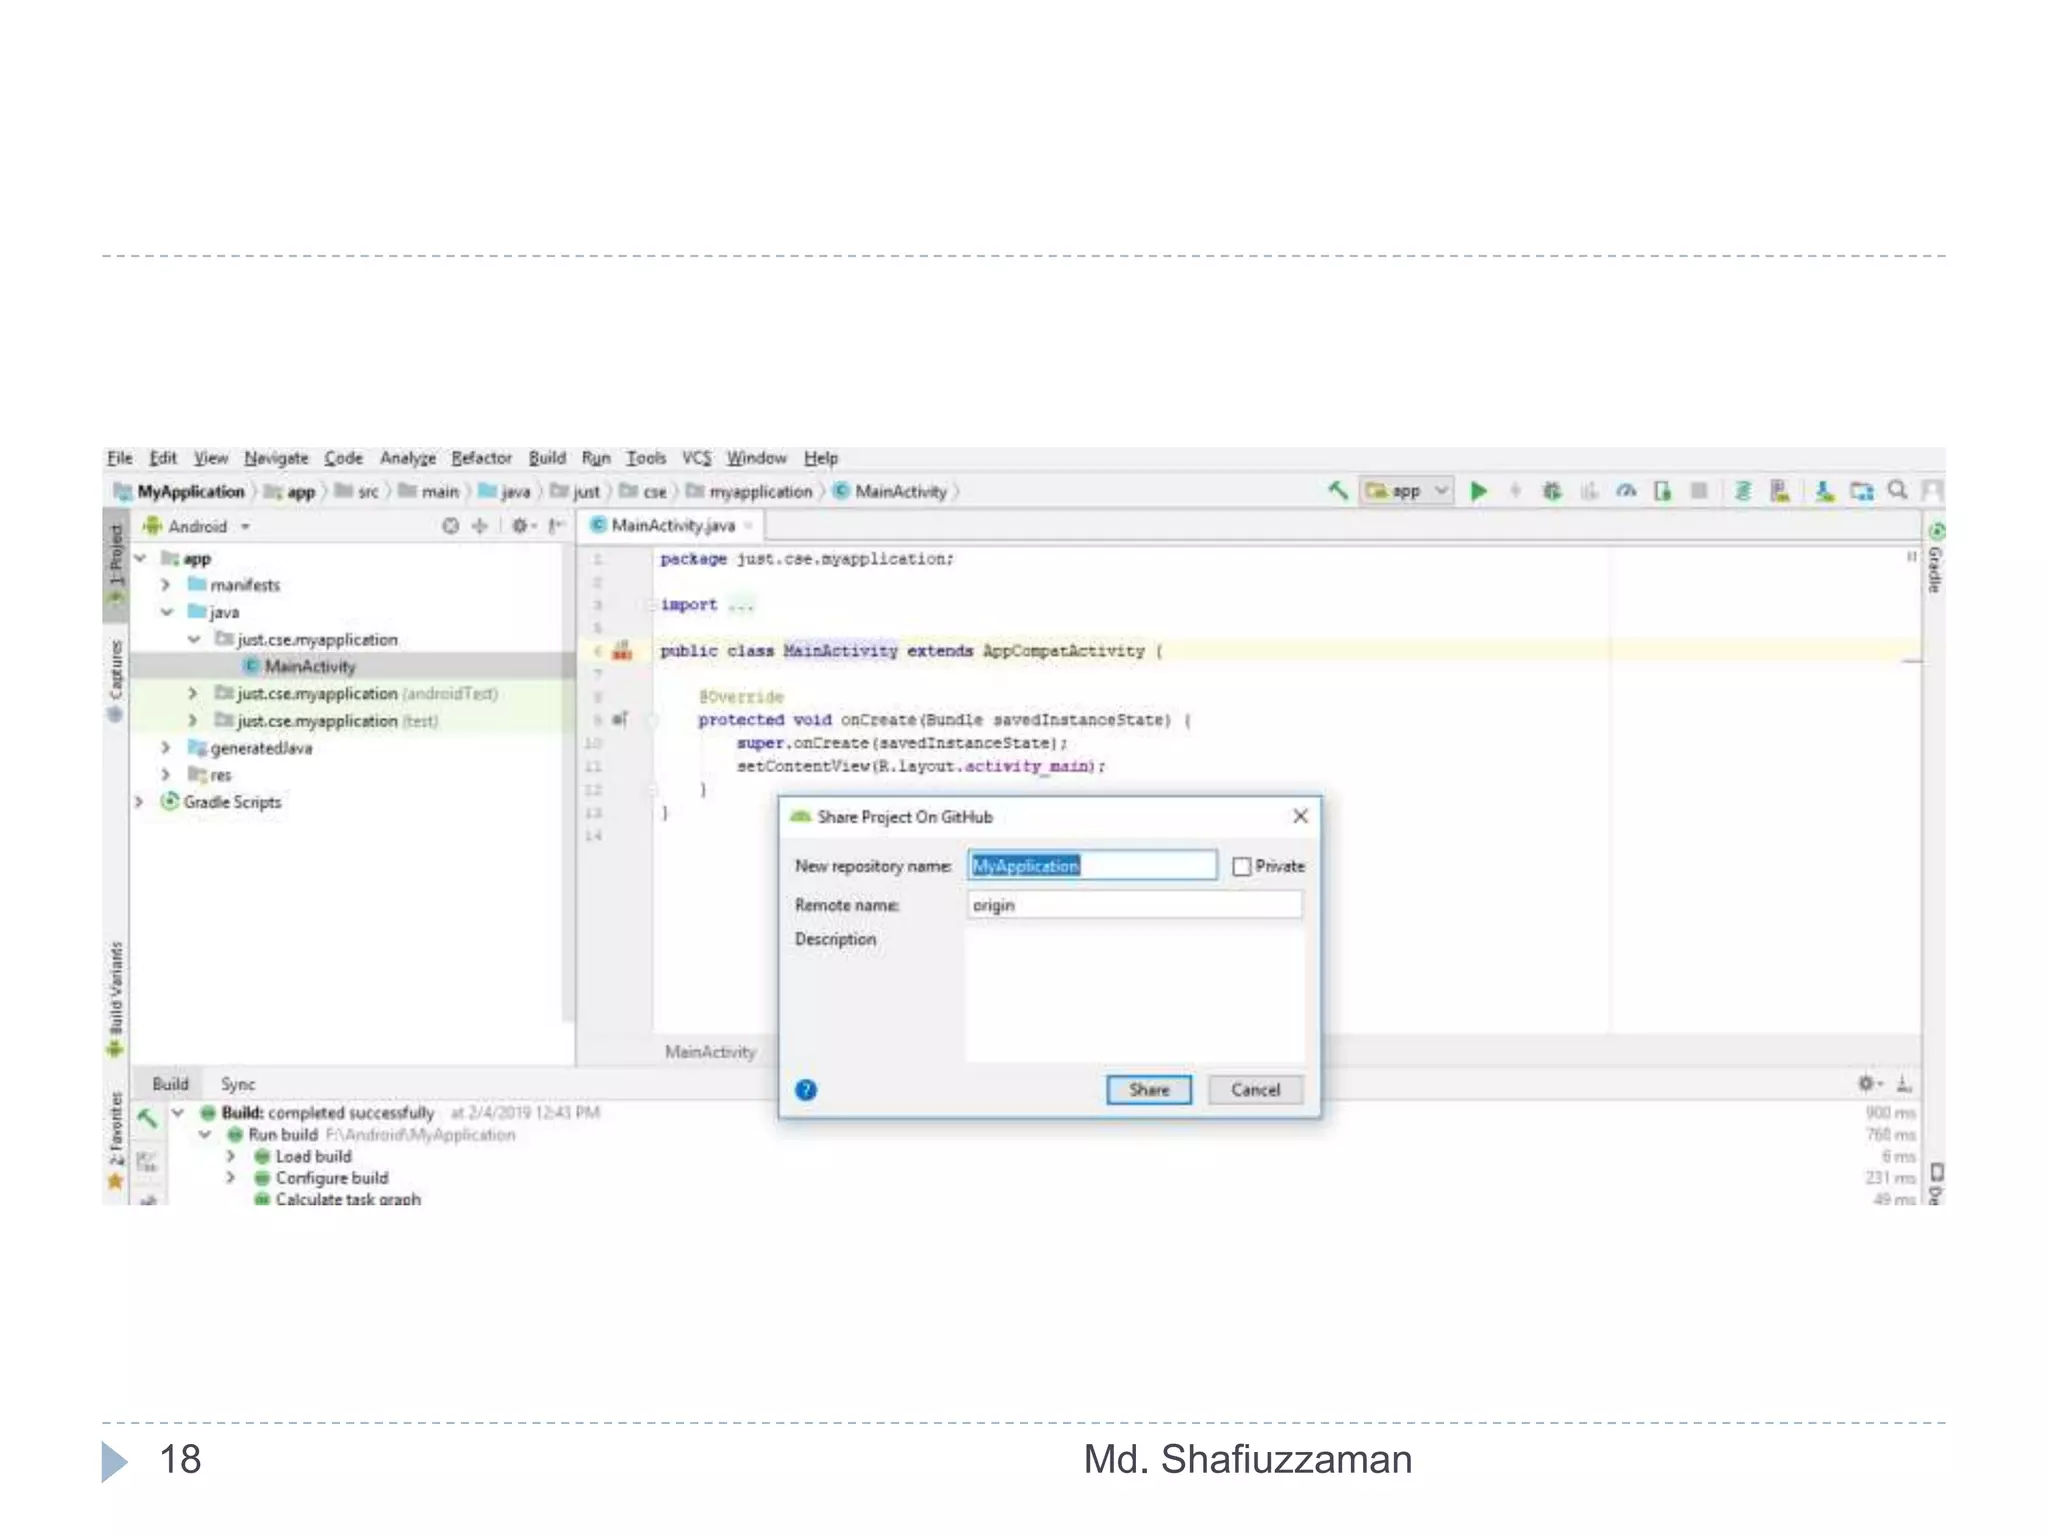2048x1536 pixels.
Task: Enable the Private repository checkbox
Action: click(x=1242, y=867)
